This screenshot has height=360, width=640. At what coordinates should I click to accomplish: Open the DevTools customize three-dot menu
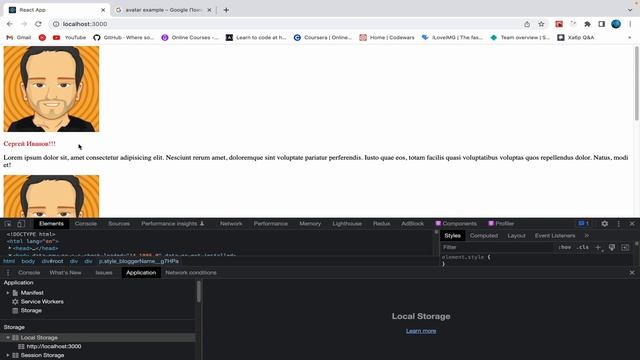(619, 224)
